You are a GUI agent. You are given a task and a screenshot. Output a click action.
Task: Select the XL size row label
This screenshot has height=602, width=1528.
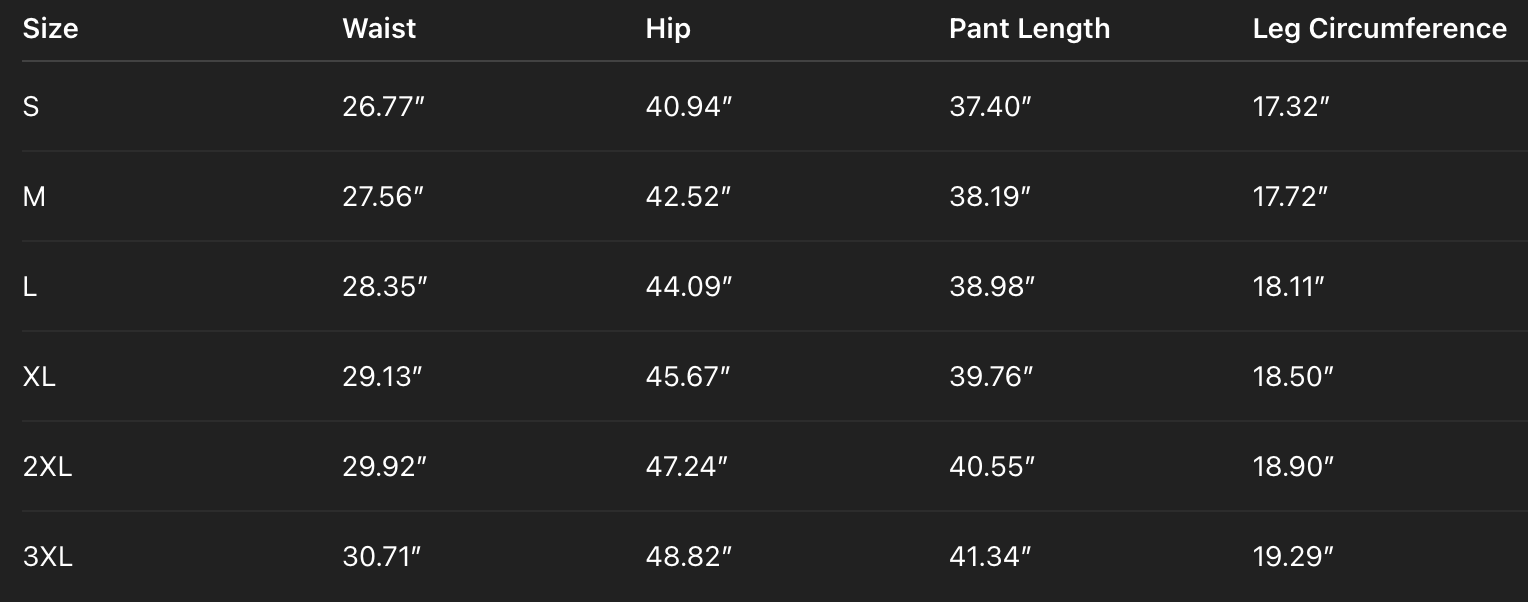(39, 377)
